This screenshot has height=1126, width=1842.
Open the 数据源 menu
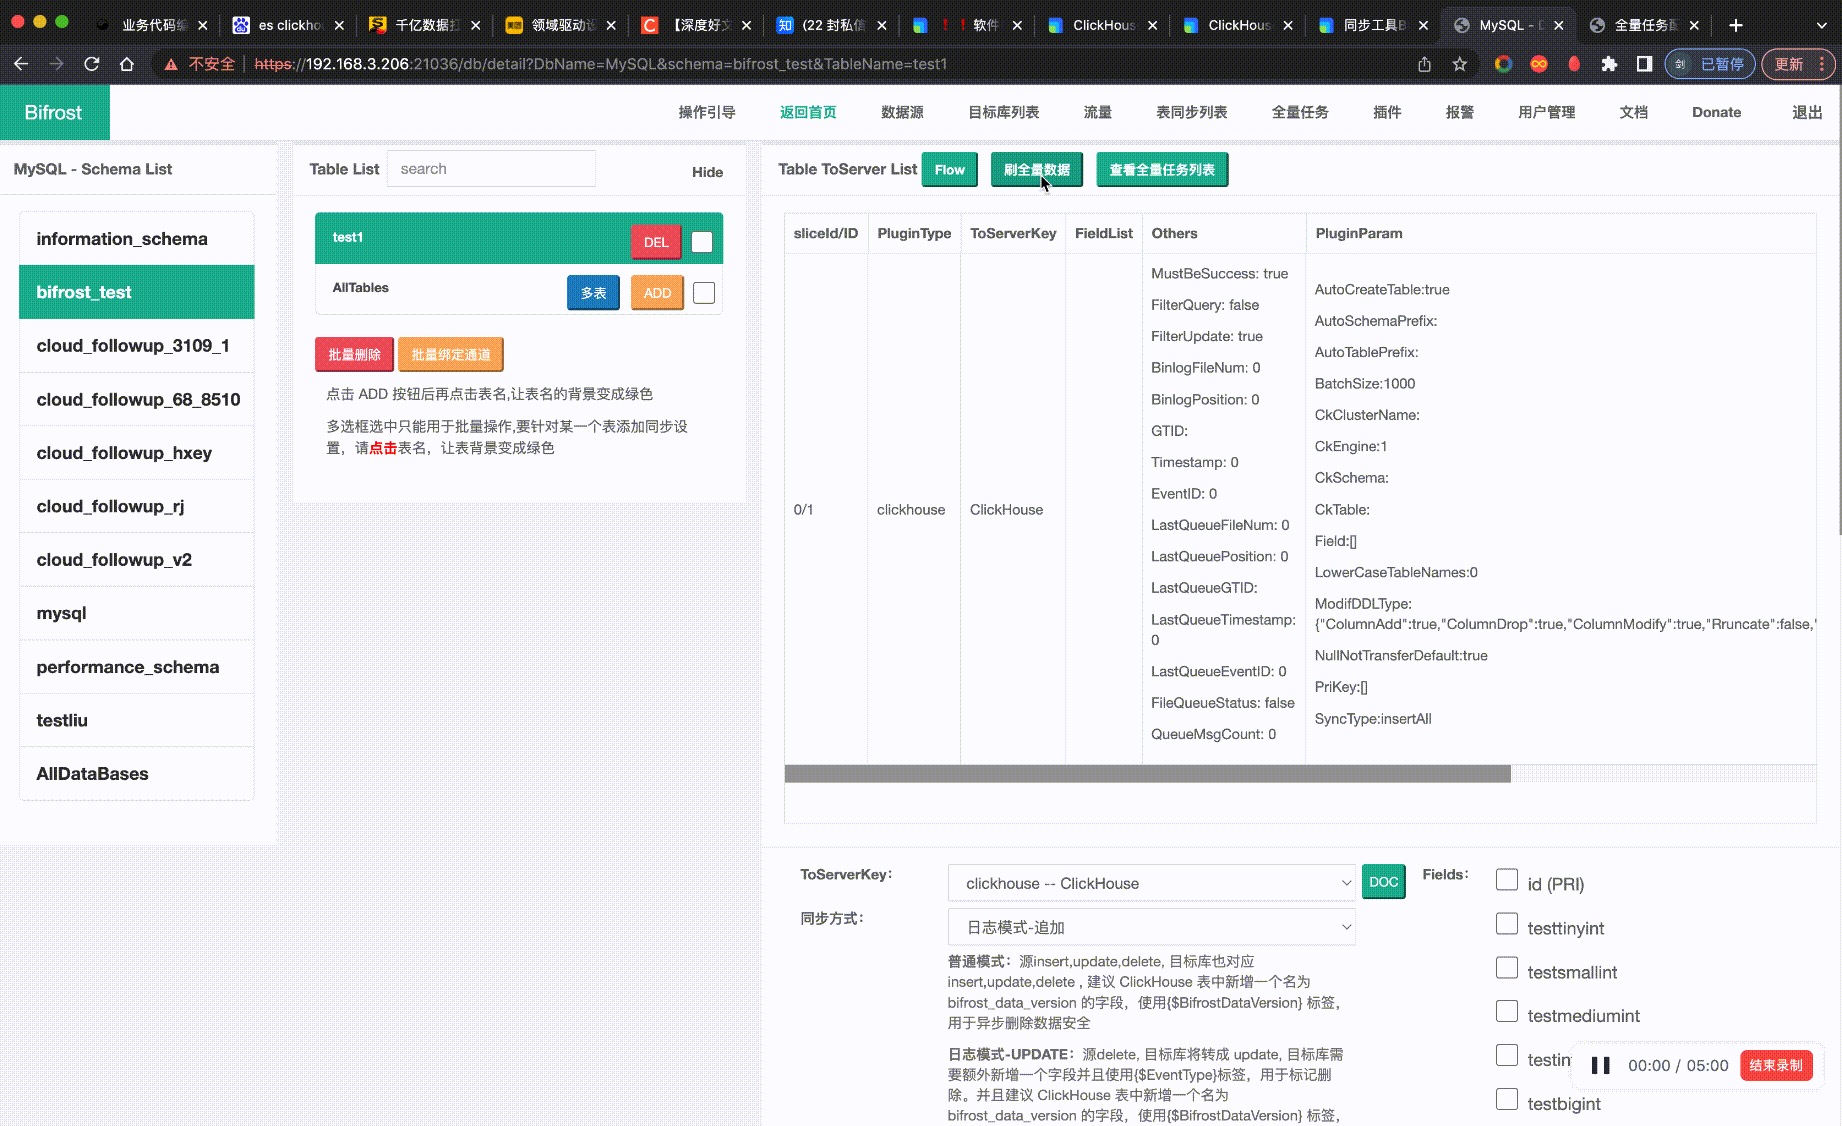[902, 112]
